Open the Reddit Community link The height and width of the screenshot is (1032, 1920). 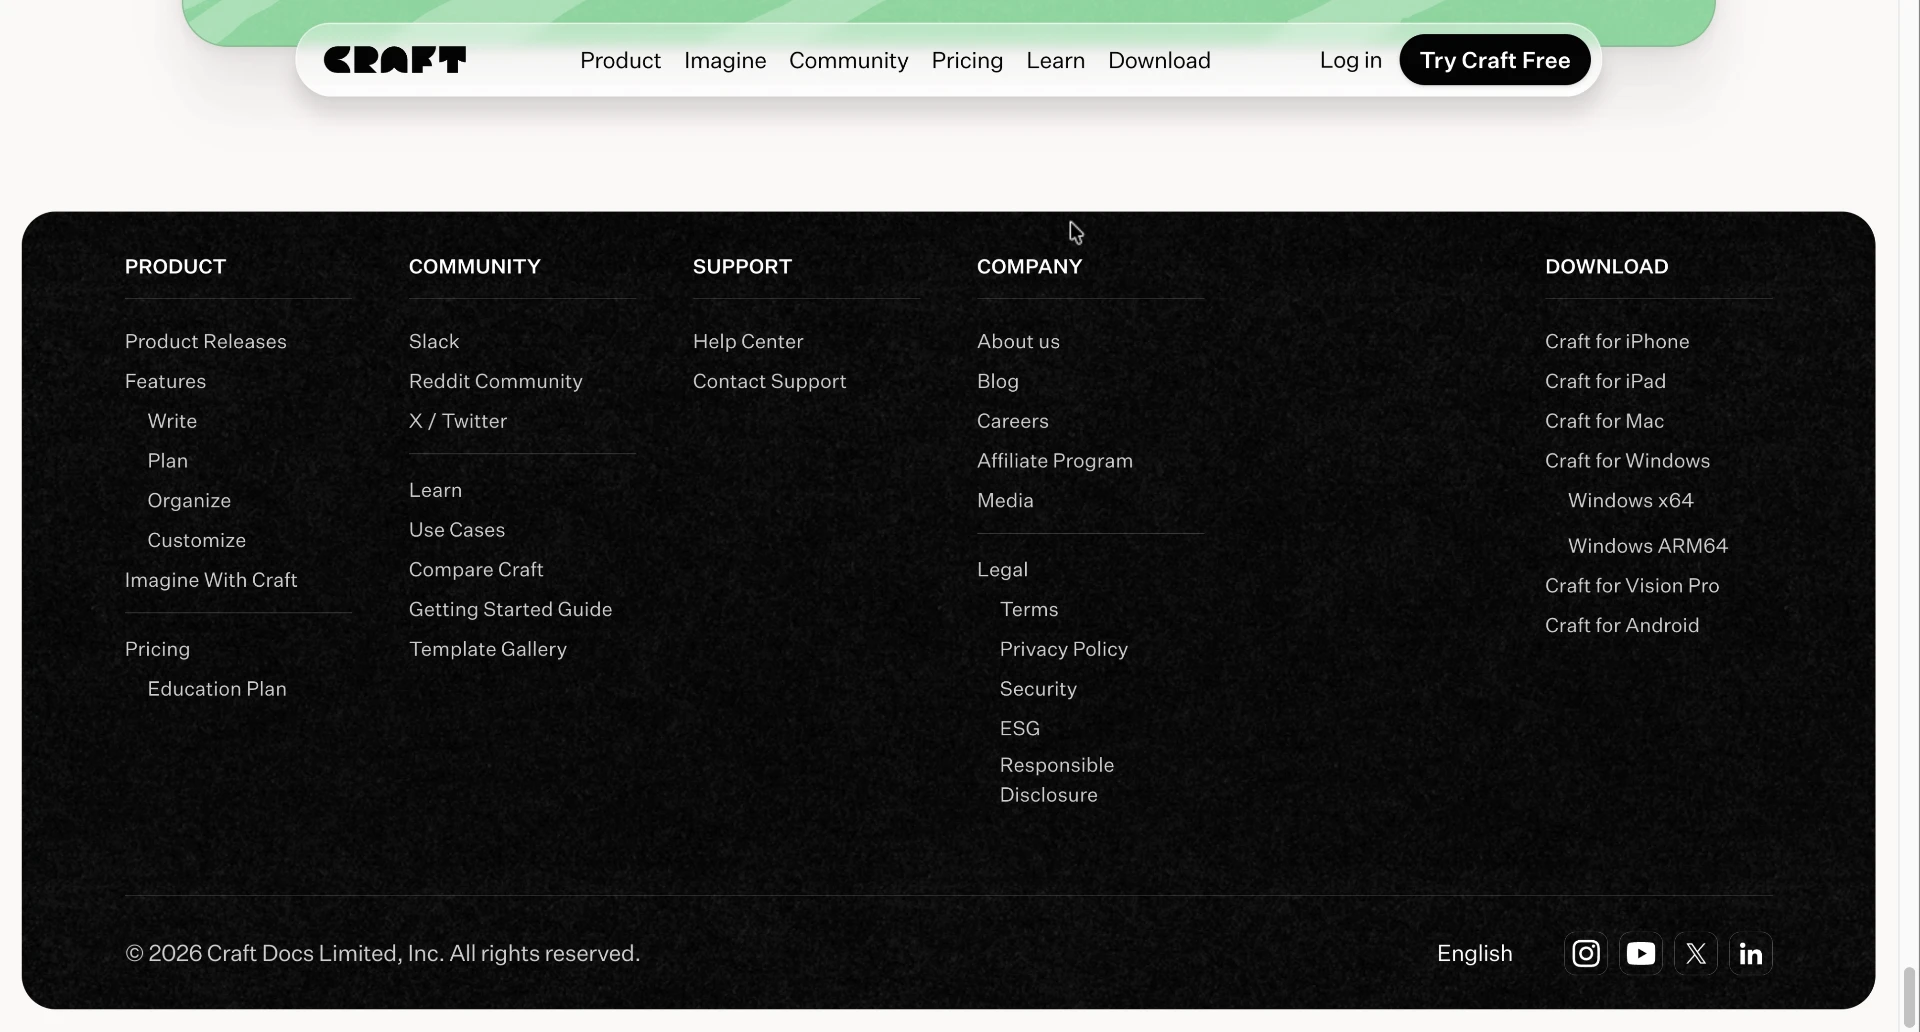[x=495, y=381]
